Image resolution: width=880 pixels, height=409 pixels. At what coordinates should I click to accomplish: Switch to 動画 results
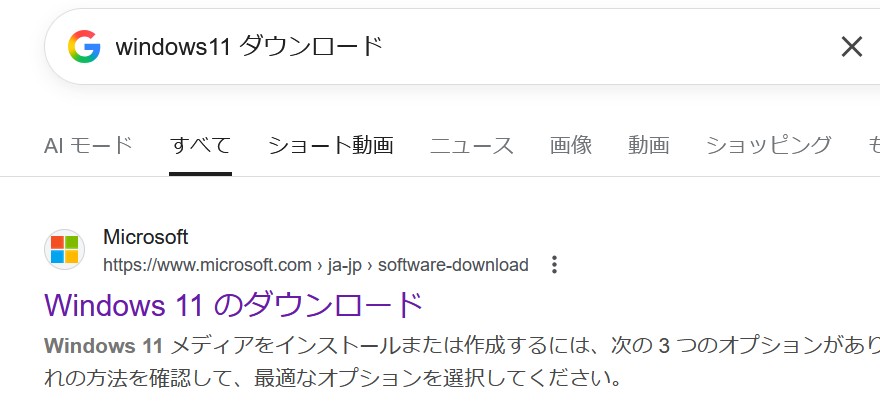(x=649, y=145)
